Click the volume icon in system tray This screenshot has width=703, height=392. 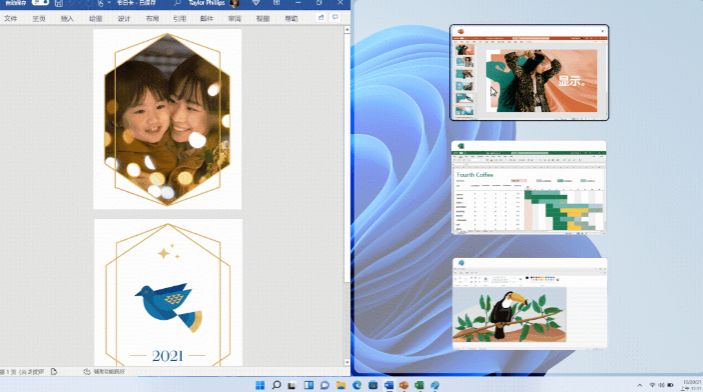(x=661, y=385)
